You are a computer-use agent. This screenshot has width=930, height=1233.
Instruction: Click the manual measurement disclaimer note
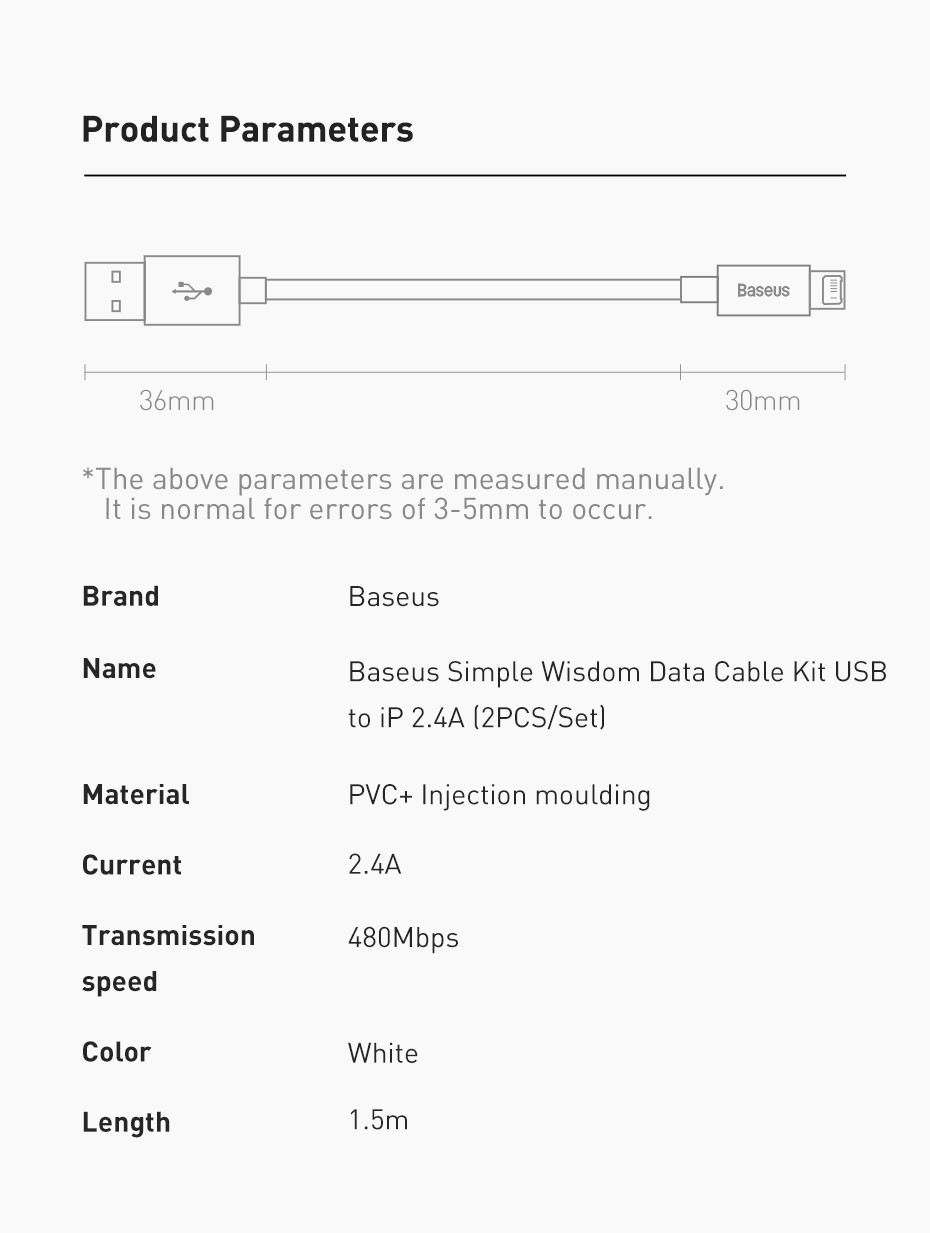(x=403, y=494)
